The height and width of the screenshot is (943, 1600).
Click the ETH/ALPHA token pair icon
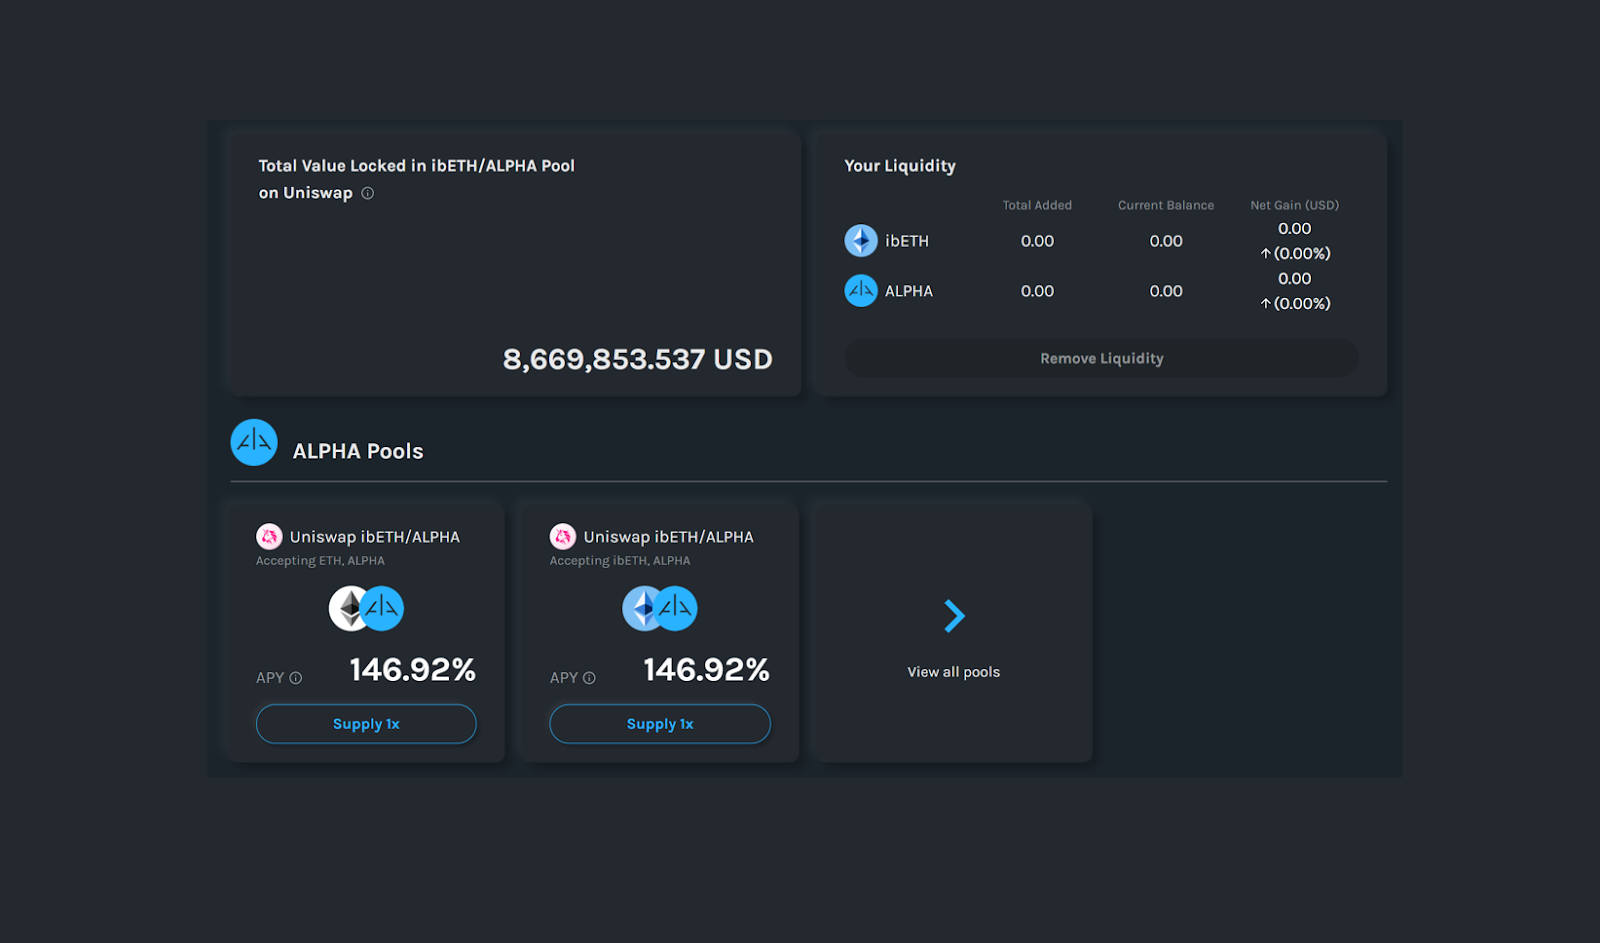click(366, 608)
